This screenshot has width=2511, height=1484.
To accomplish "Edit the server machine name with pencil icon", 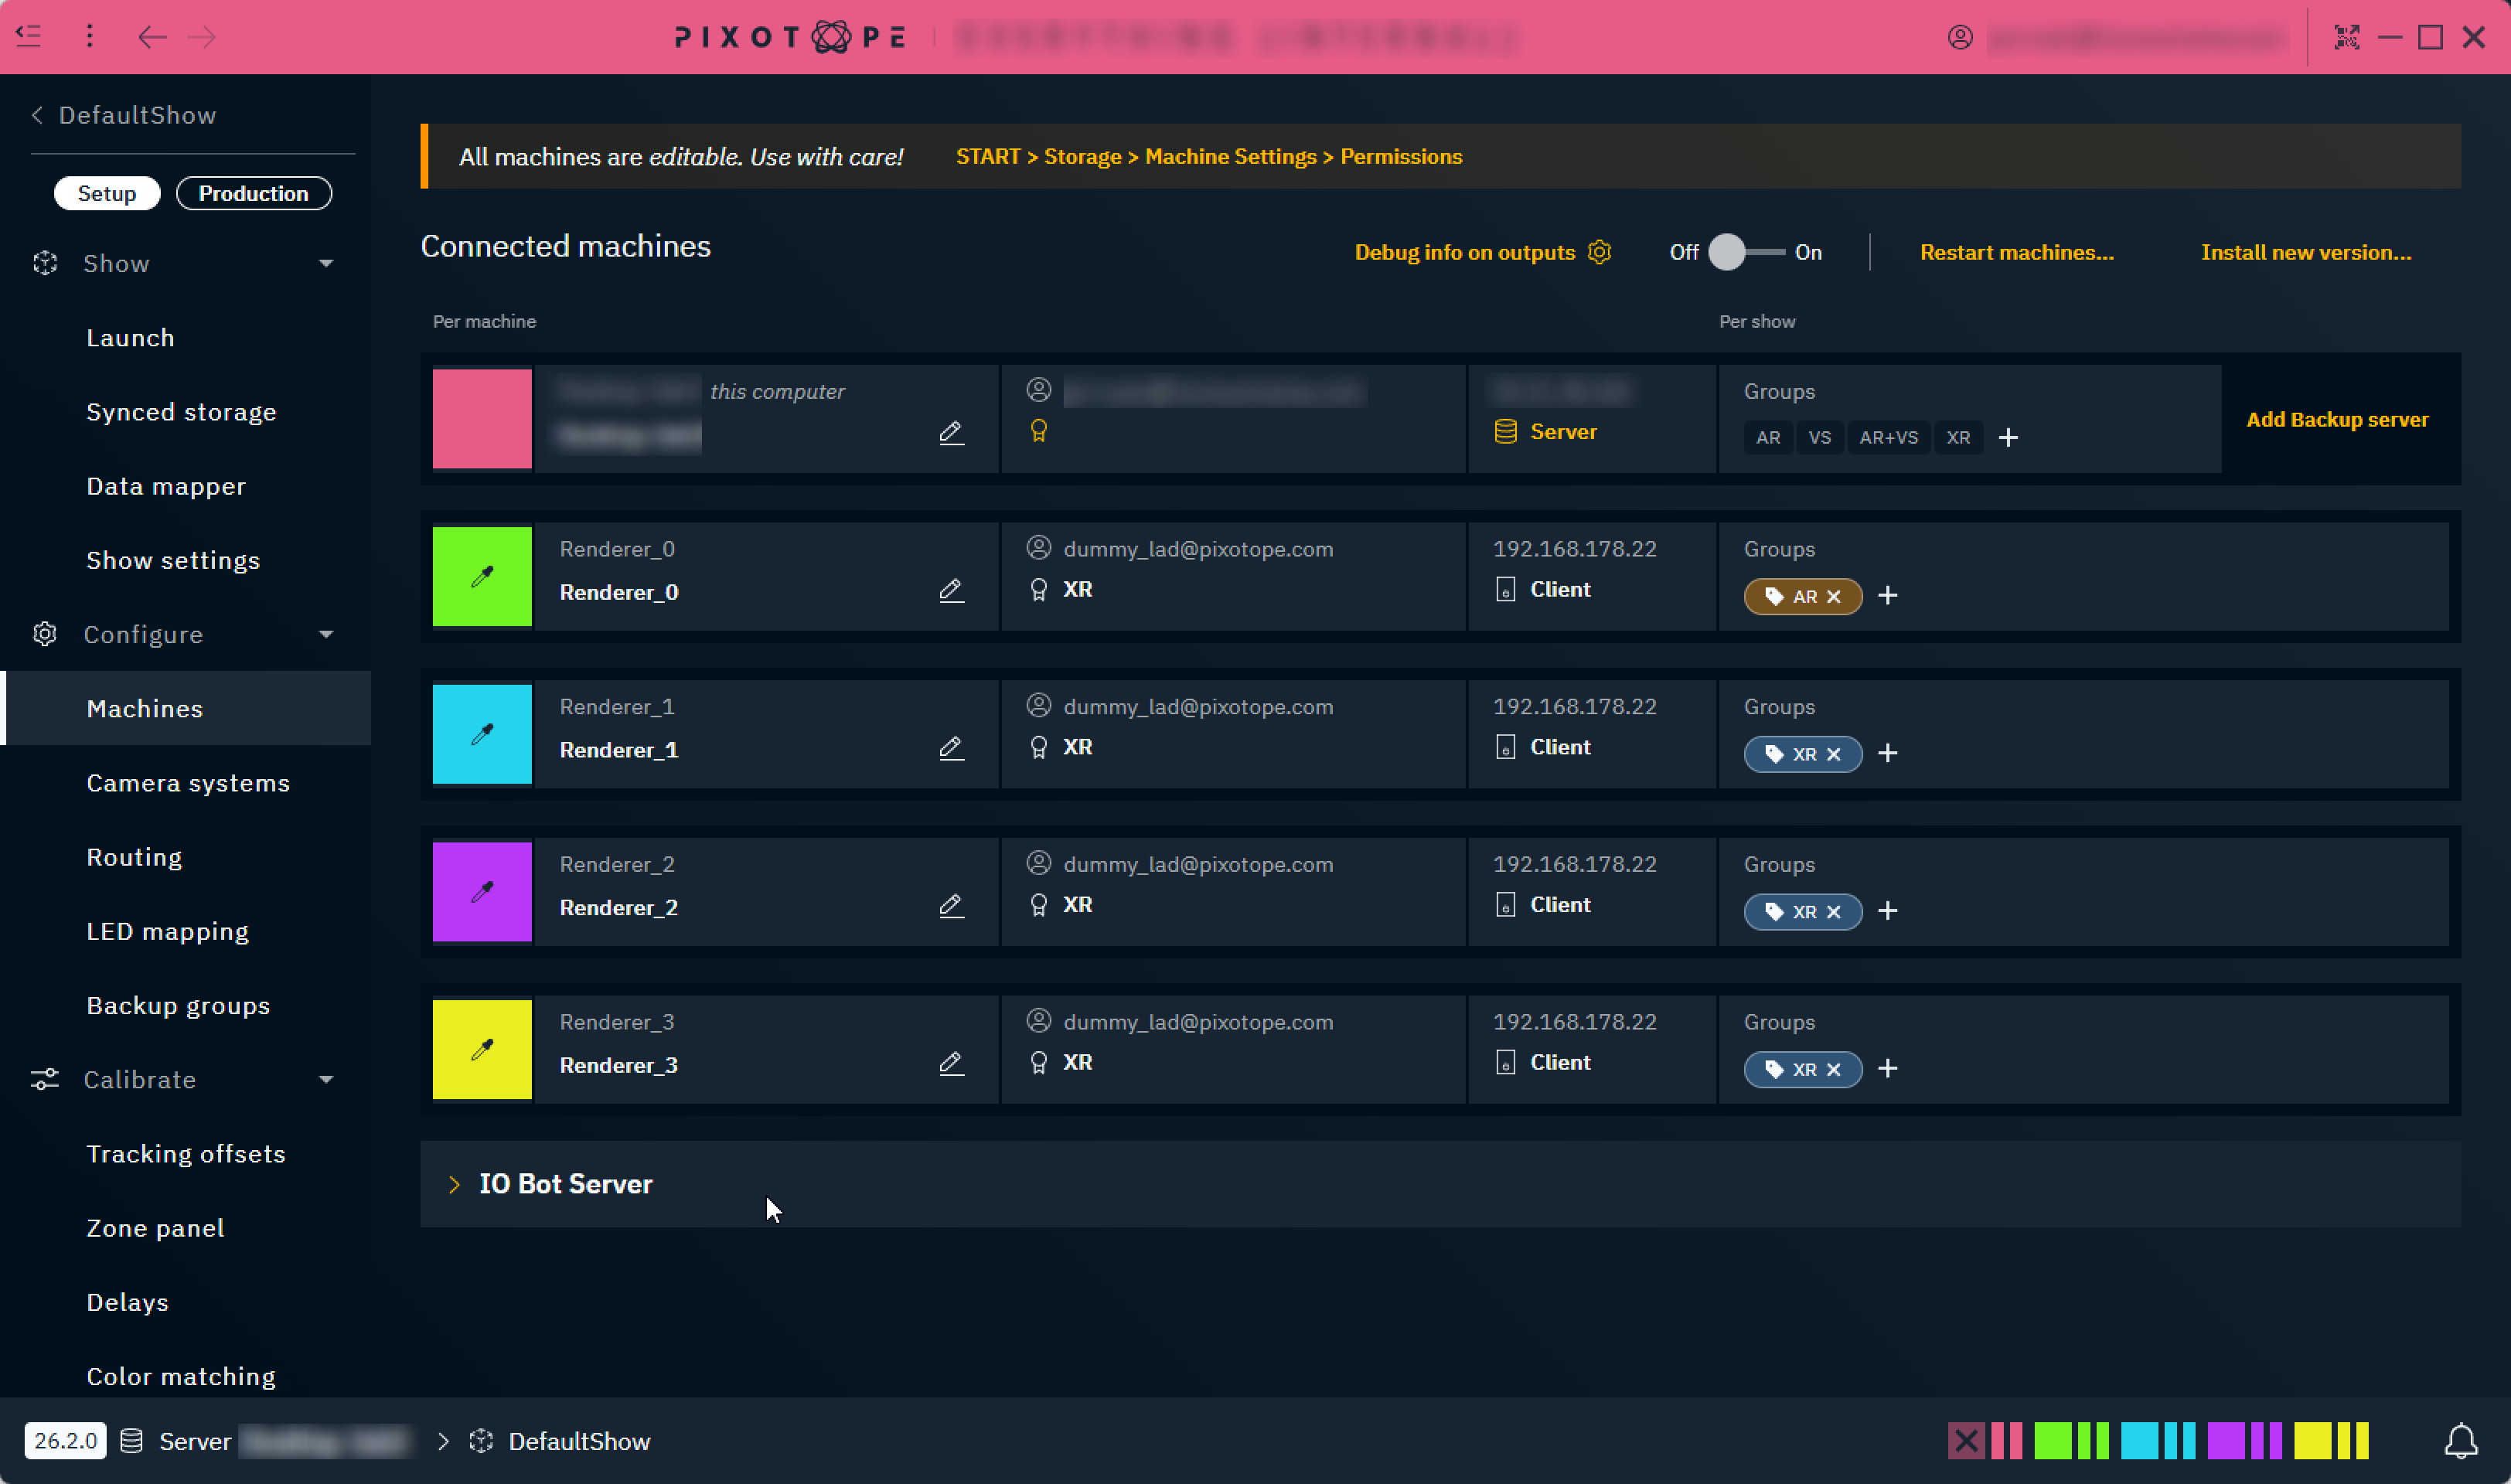I will tap(951, 433).
